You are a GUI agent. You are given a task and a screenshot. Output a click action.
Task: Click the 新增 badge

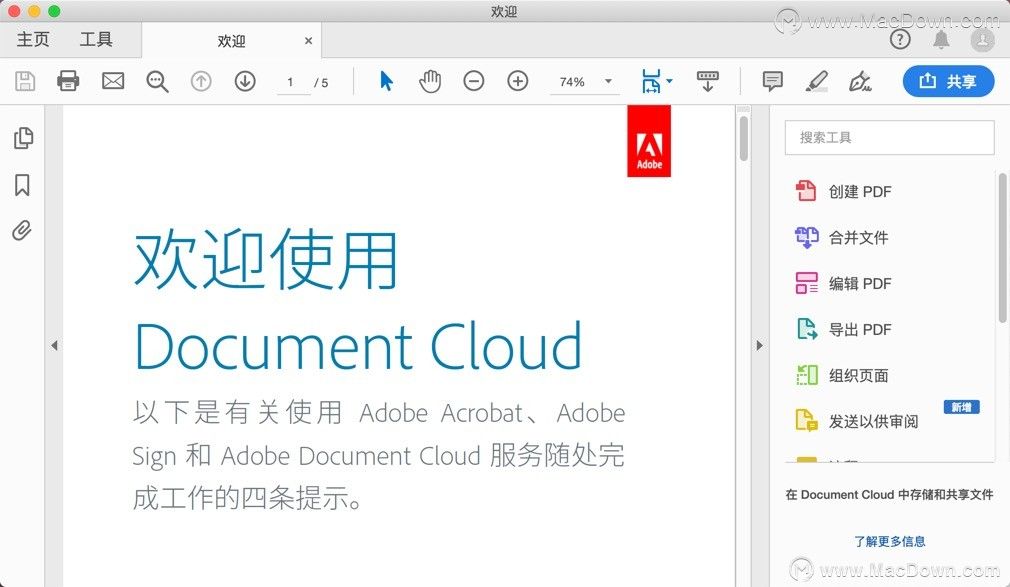coord(961,407)
